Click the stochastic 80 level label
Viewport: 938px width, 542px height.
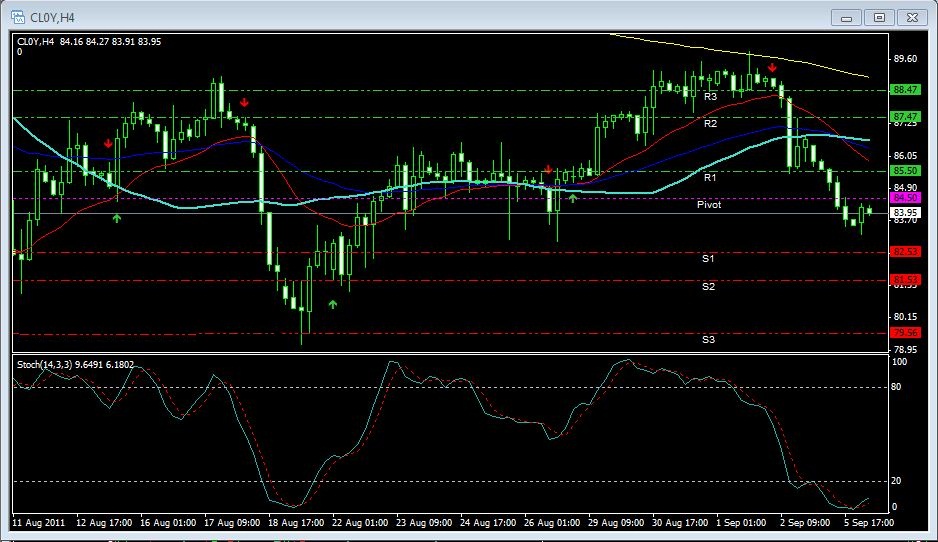896,387
